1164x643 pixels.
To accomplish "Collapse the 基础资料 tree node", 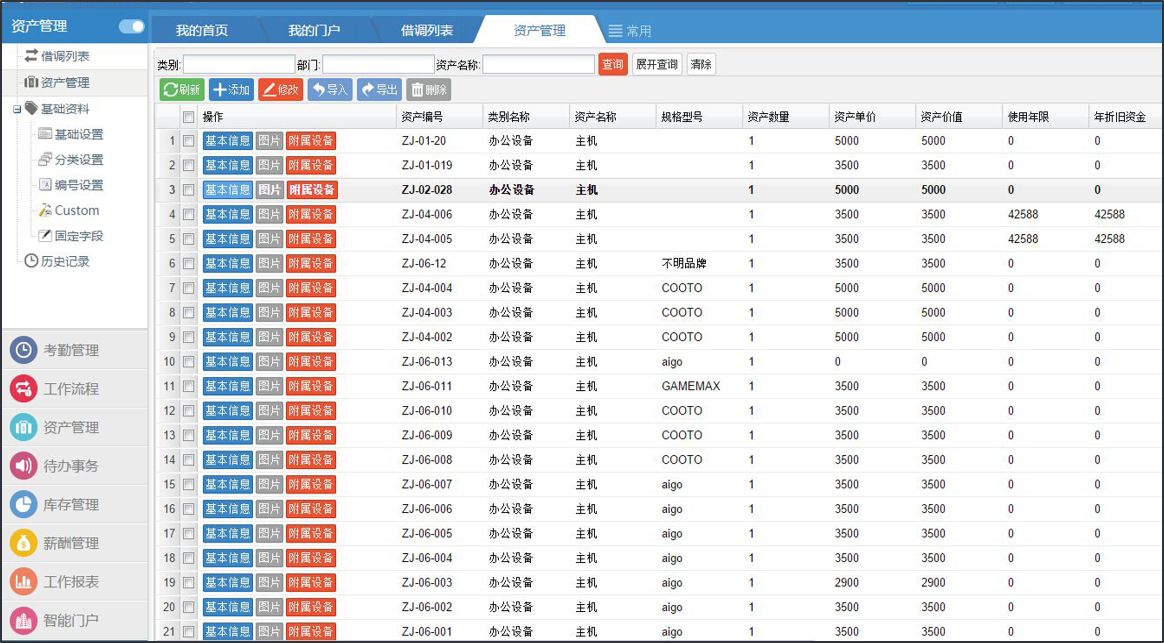I will [x=17, y=109].
